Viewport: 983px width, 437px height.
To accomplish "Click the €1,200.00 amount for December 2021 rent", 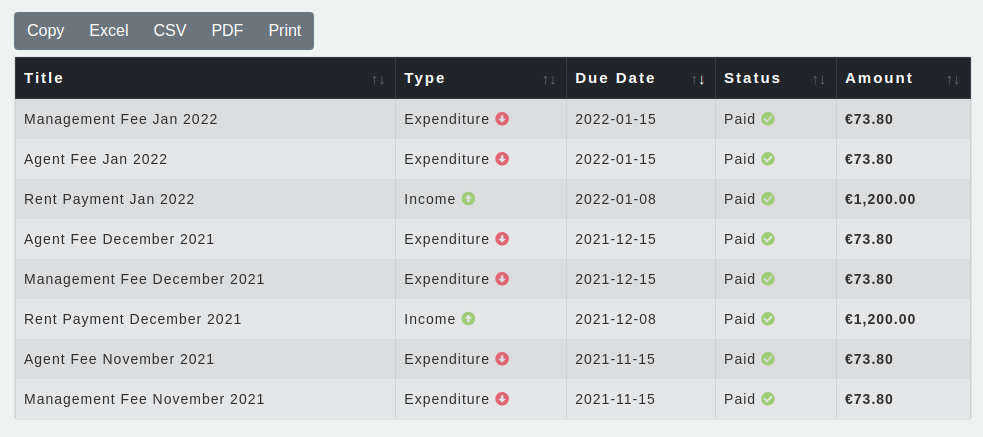I will pyautogui.click(x=880, y=319).
